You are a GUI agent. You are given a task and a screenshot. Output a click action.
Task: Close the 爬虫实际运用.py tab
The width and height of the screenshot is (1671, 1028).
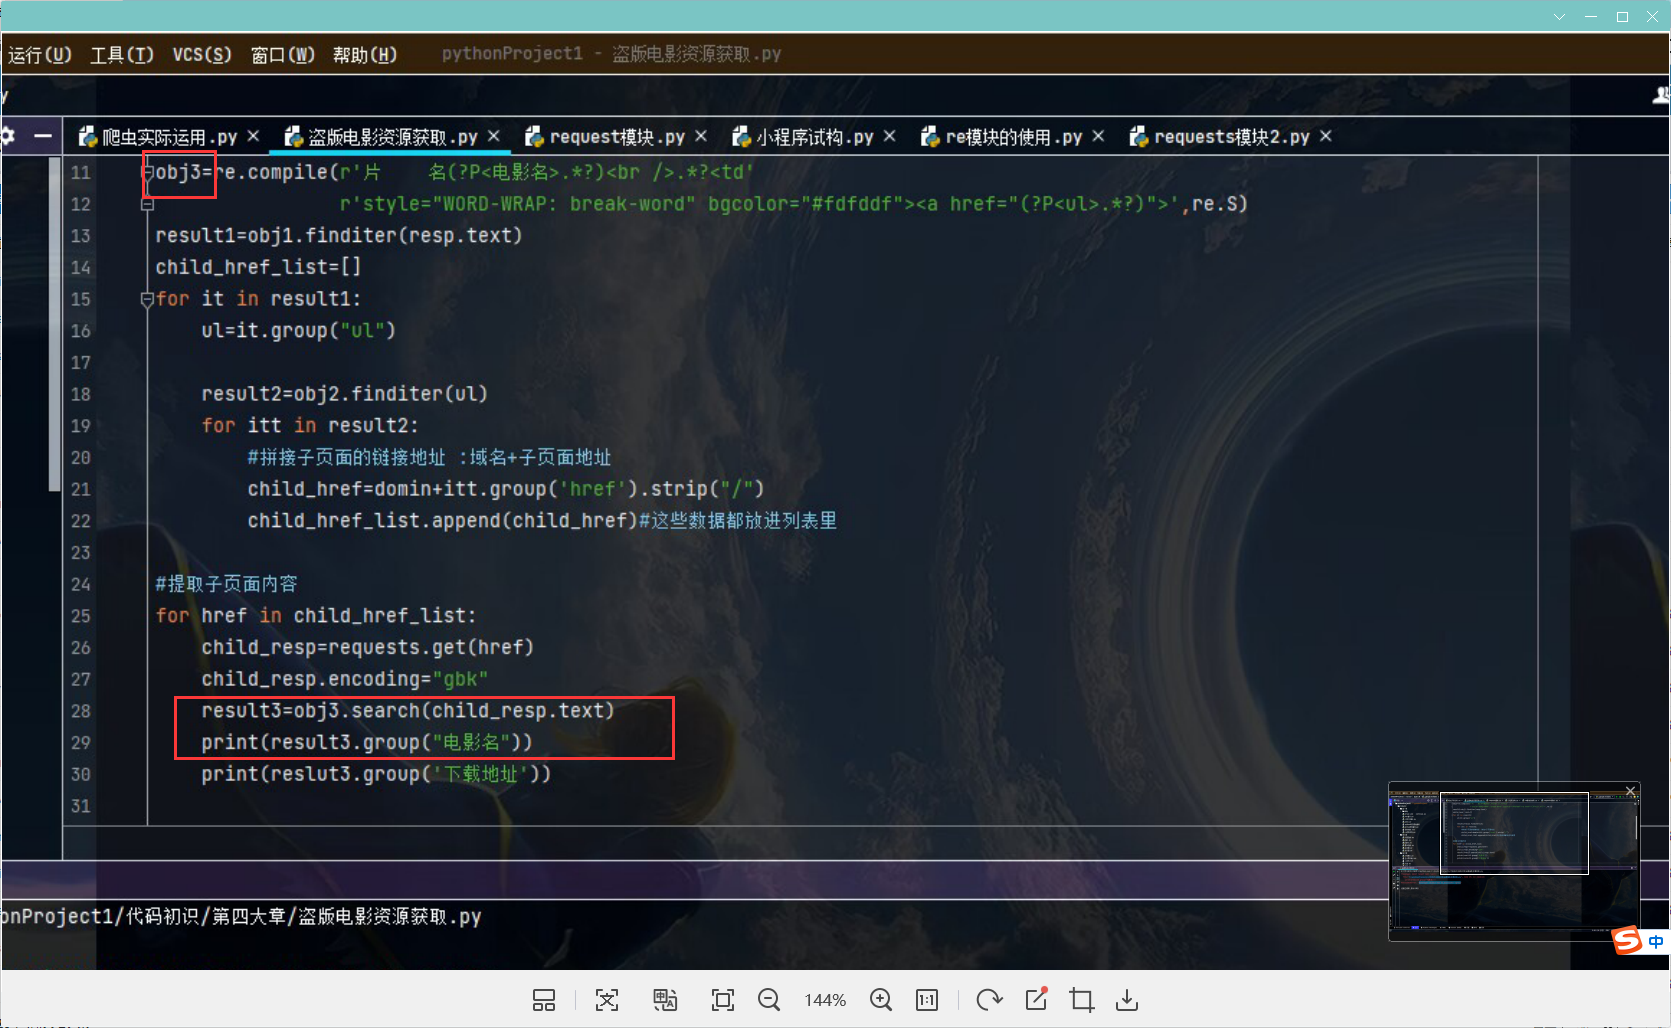253,136
